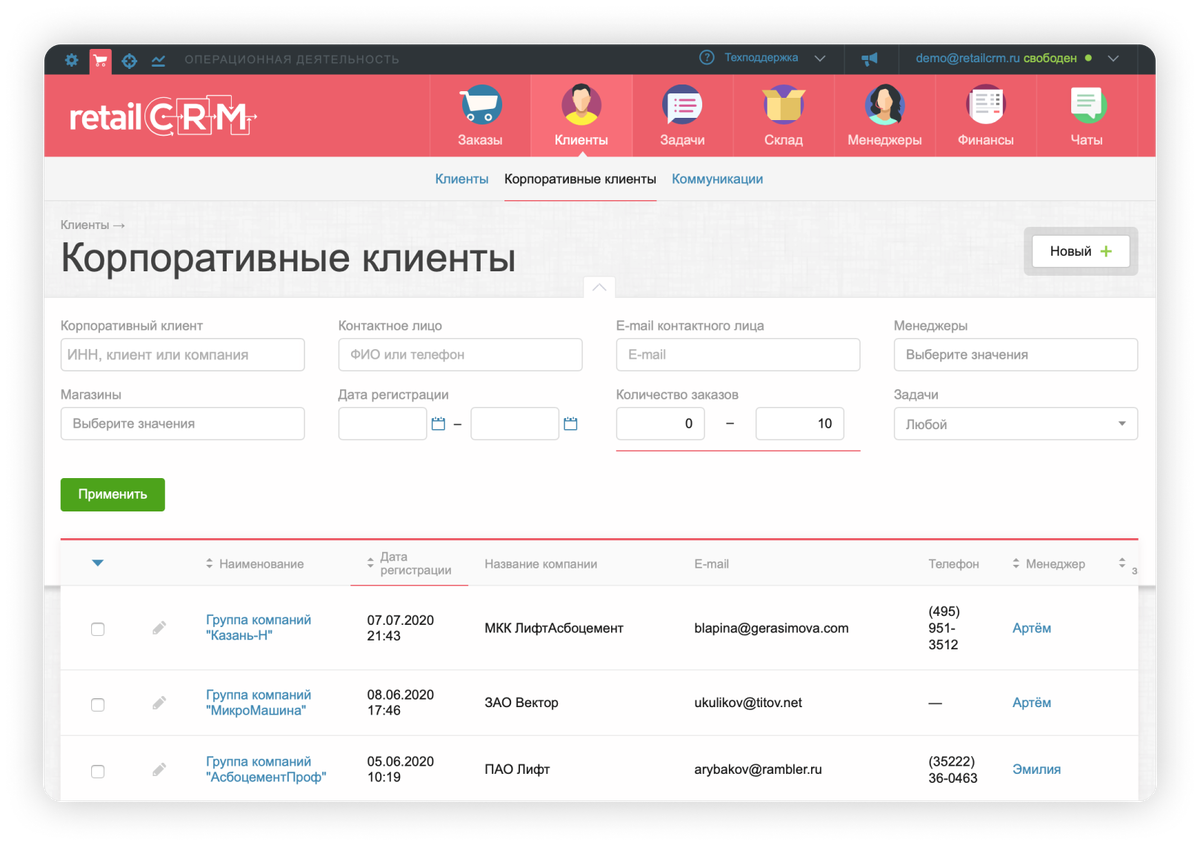Switch to the Коммуникации sub-tab
Screen dimensions: 1200x845
717,179
